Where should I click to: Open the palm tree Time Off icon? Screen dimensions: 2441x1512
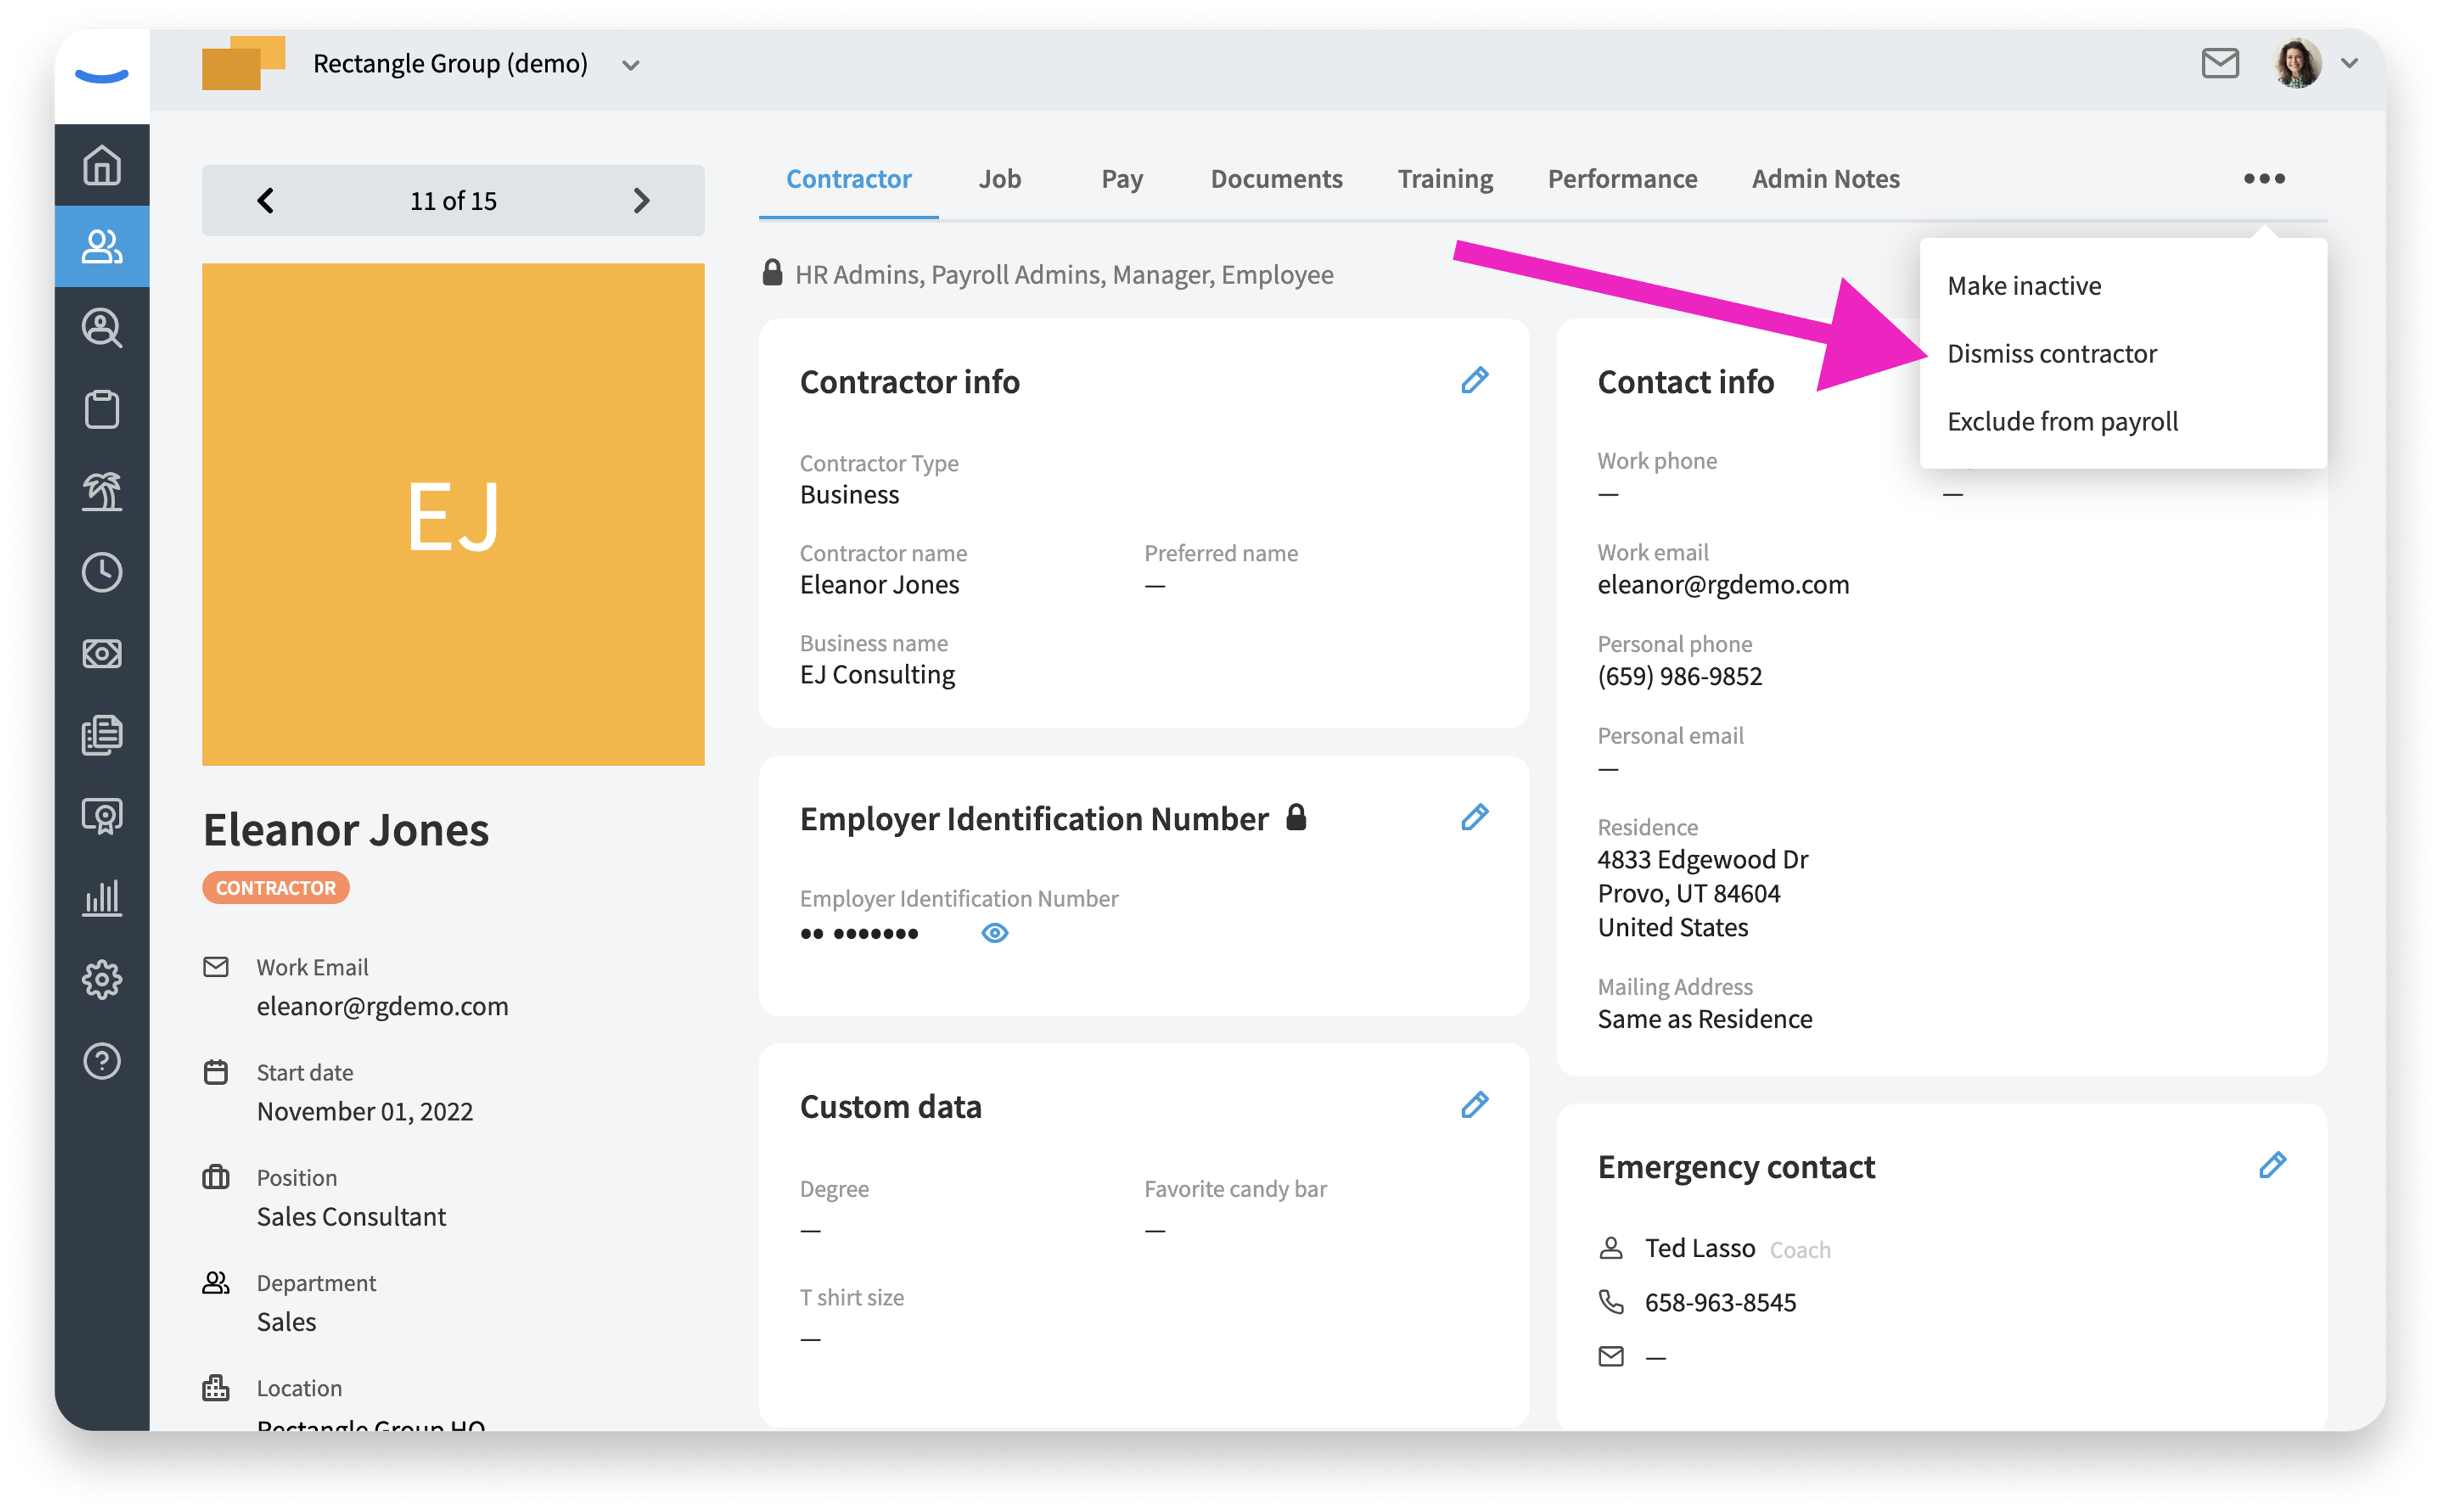click(102, 491)
